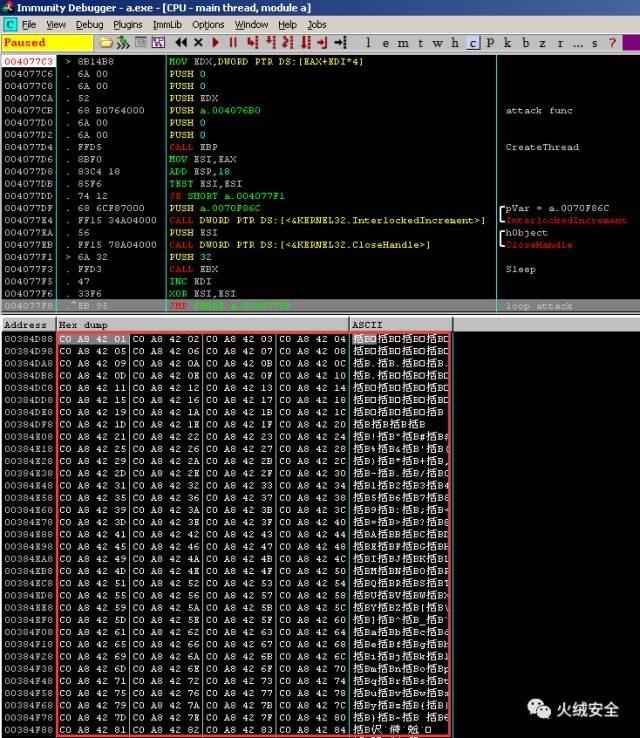The height and width of the screenshot is (738, 640).
Task: Open the Window menu
Action: click(x=251, y=24)
